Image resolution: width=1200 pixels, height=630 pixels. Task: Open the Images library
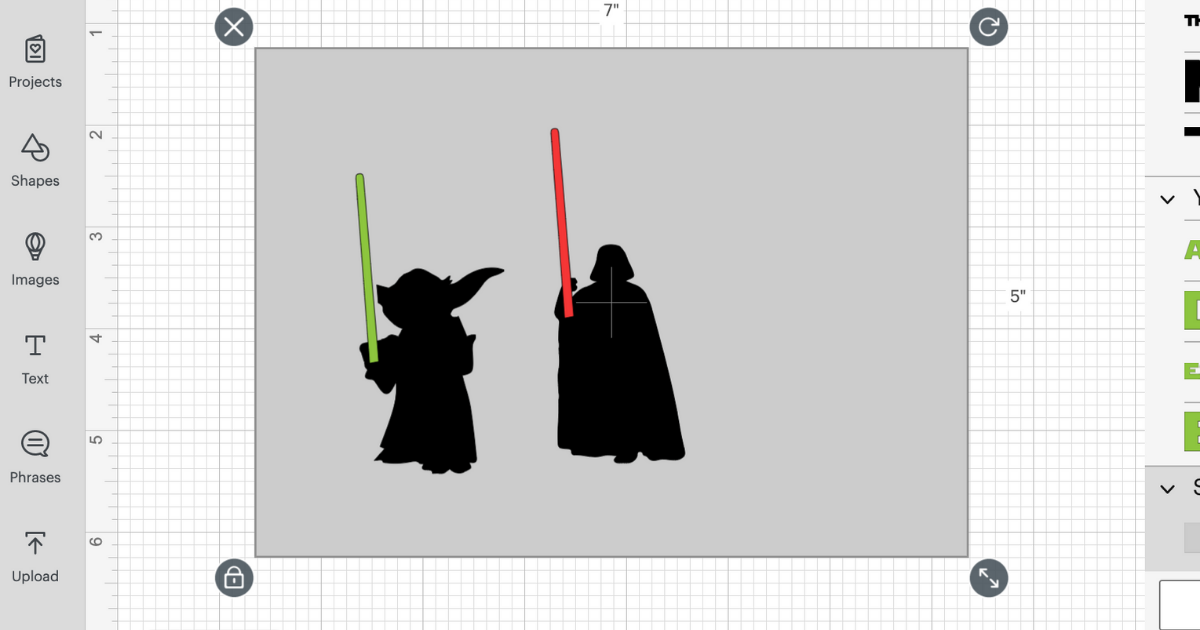(35, 260)
